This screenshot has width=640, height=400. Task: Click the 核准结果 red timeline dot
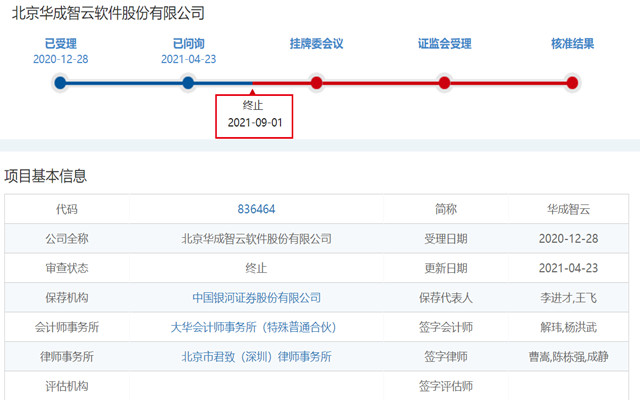[572, 83]
